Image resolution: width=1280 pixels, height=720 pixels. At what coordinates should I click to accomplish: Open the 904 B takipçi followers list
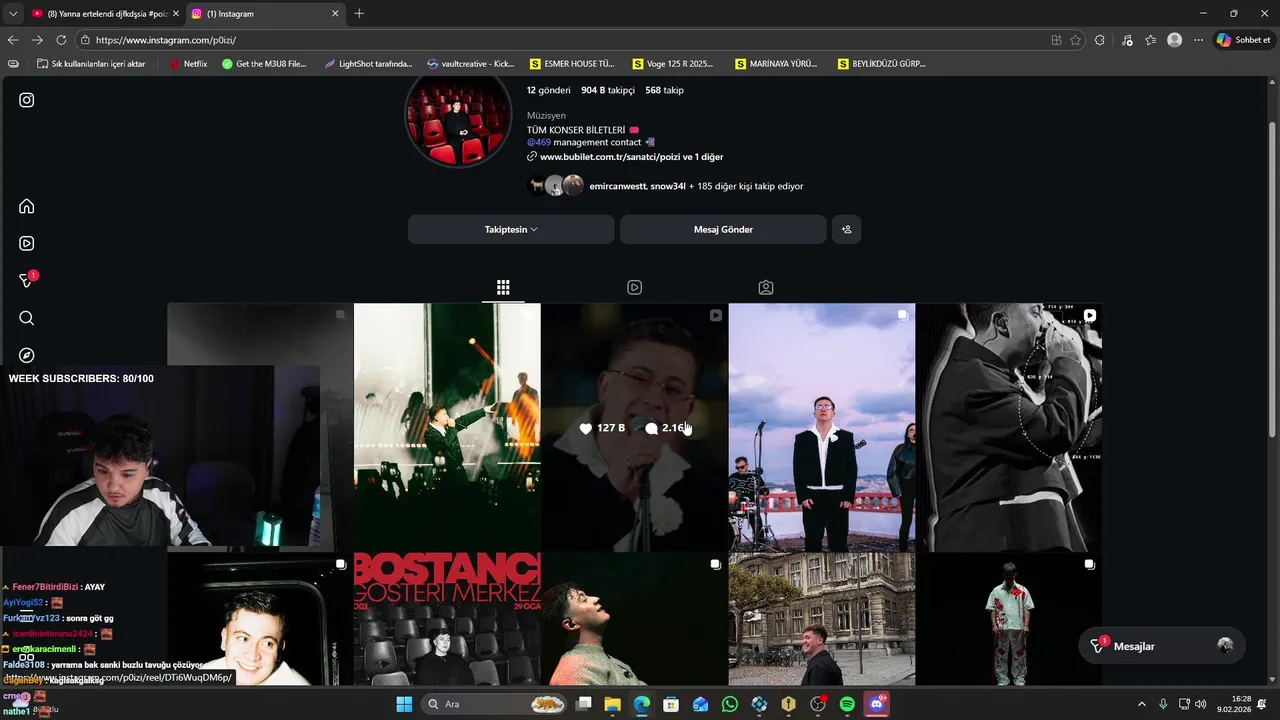608,90
